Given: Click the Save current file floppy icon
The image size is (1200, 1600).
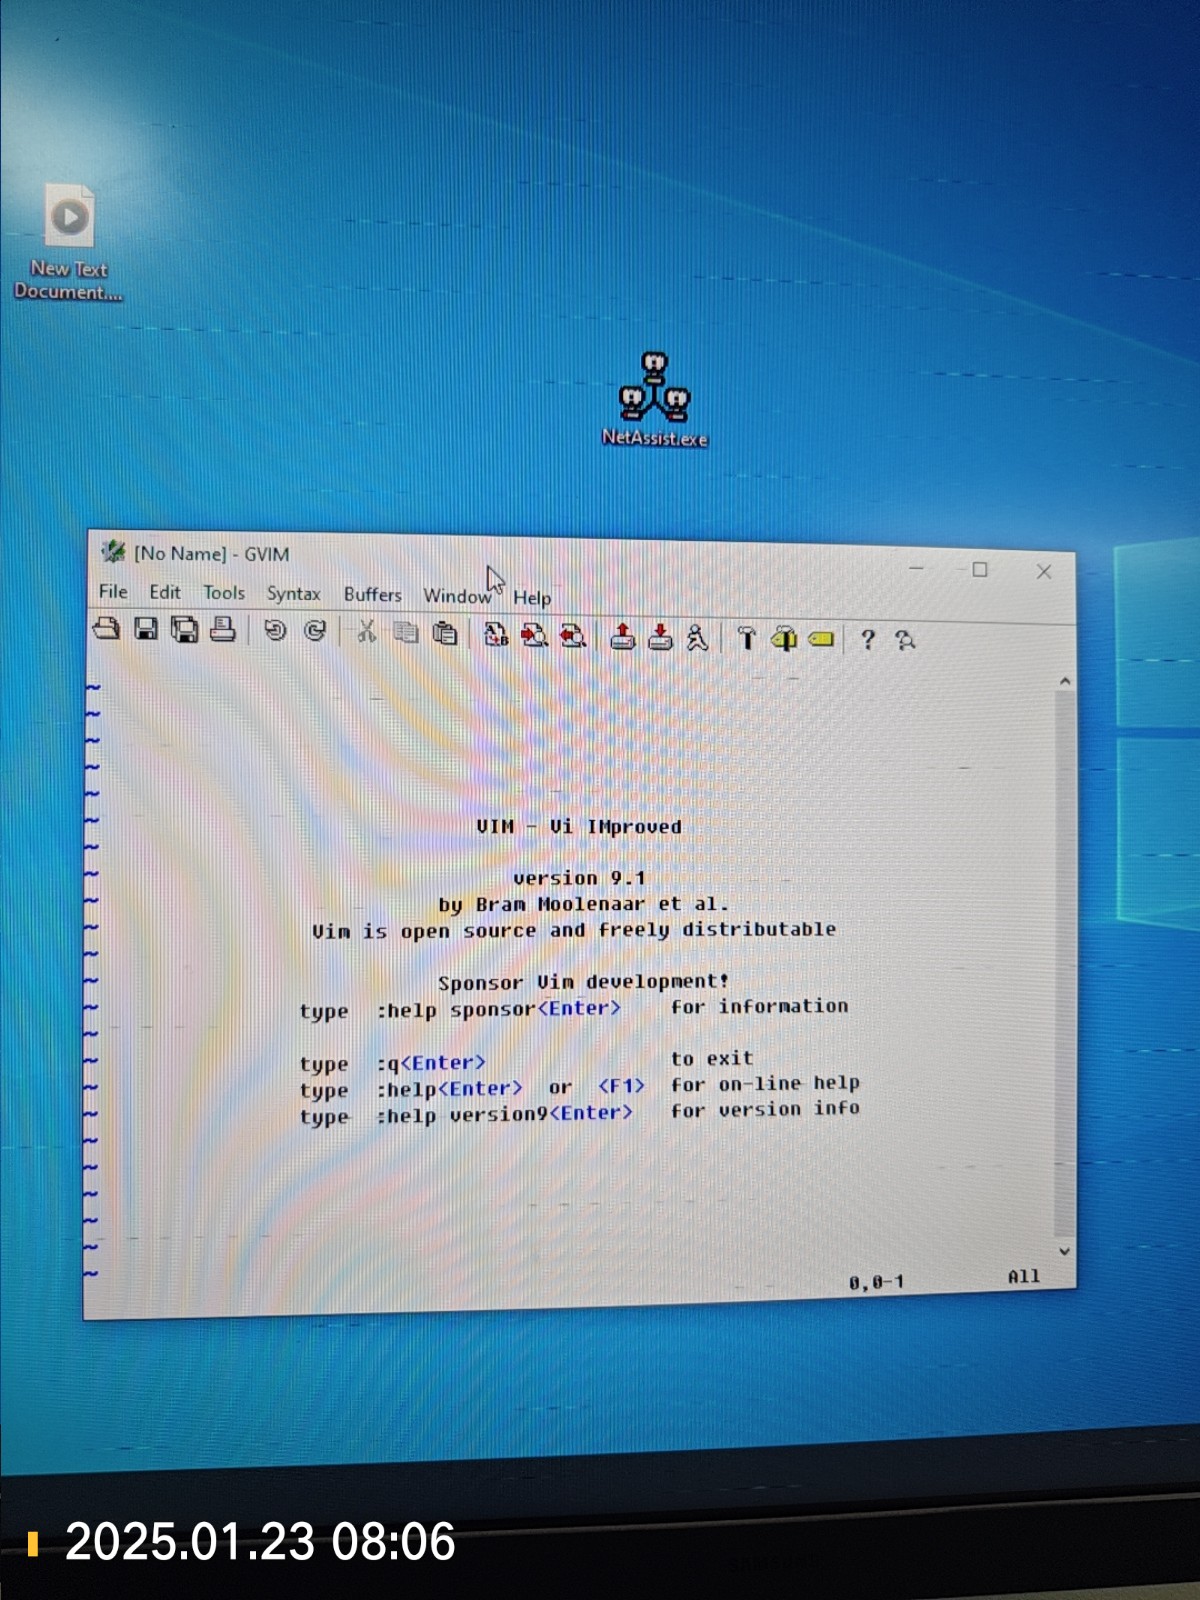Looking at the screenshot, I should pyautogui.click(x=146, y=629).
